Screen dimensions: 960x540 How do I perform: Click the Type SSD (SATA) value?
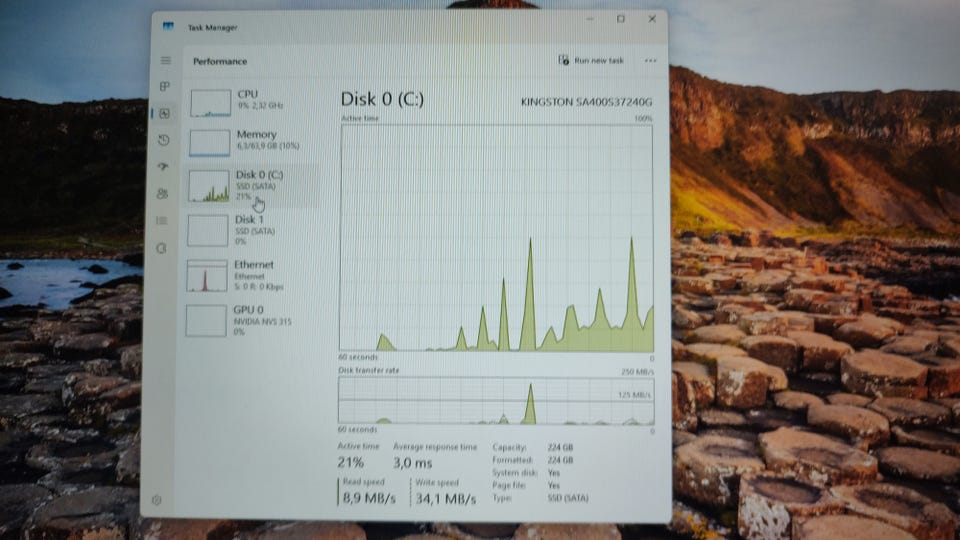568,498
